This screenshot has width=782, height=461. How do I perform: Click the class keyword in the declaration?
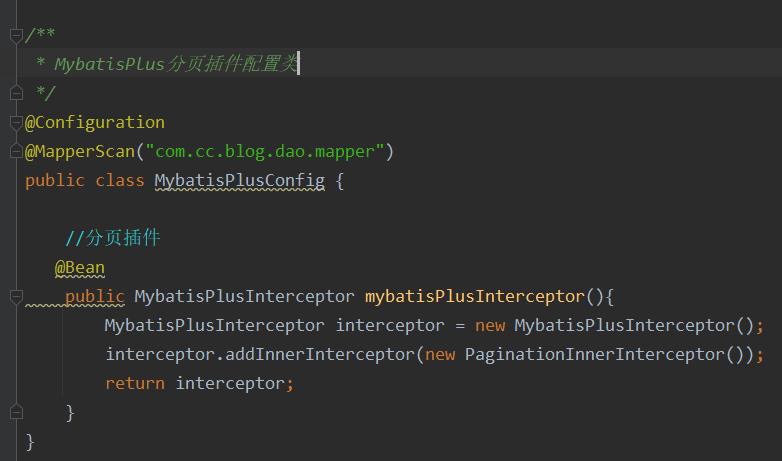pyautogui.click(x=120, y=180)
